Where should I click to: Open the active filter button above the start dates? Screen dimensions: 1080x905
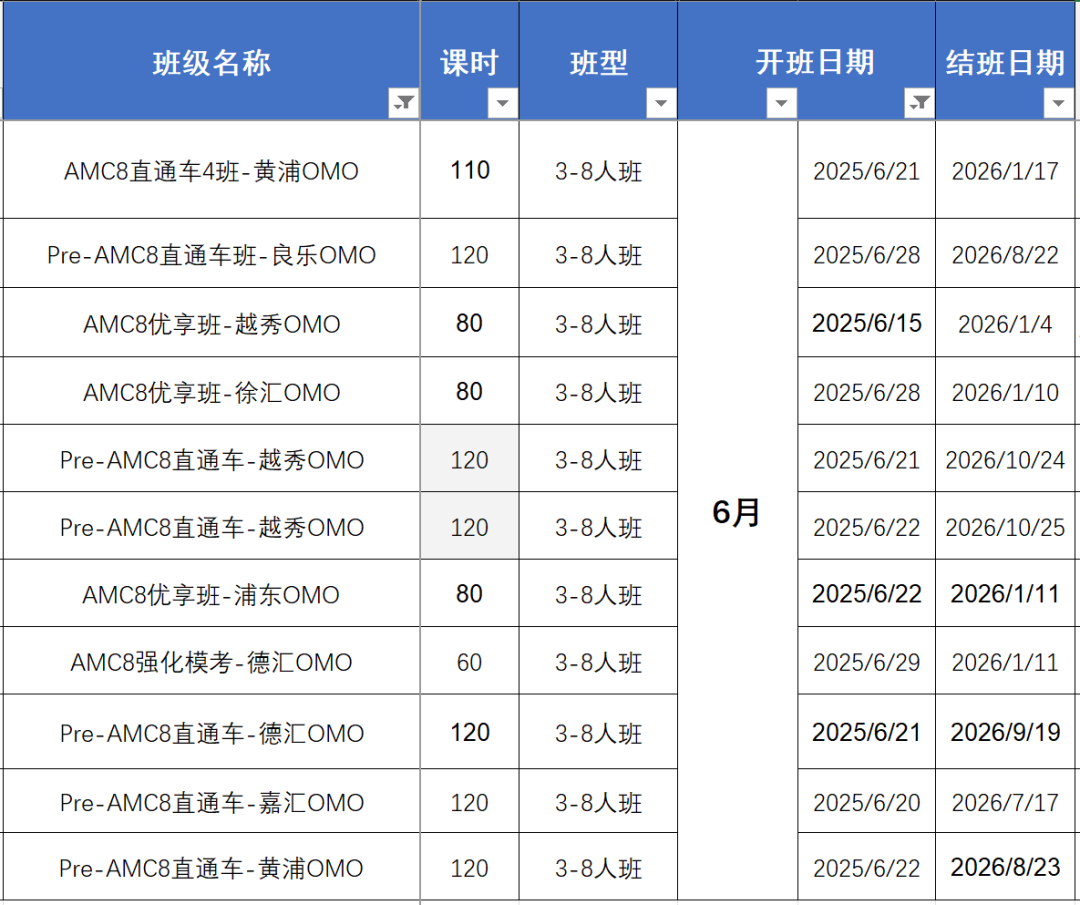(920, 103)
